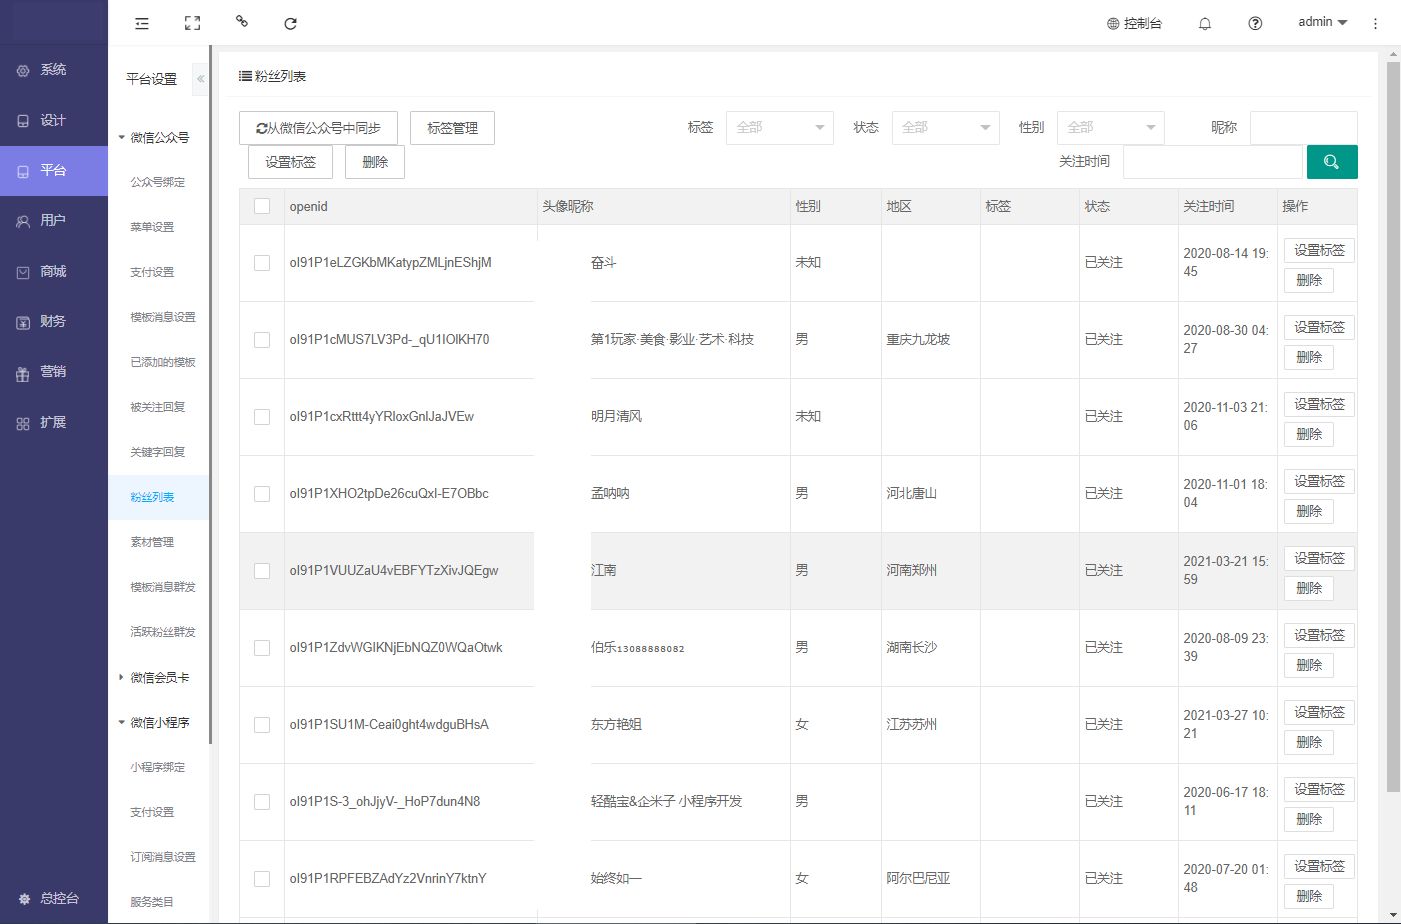The width and height of the screenshot is (1401, 924).
Task: Open 菜单设置 in the submenu
Action: [152, 227]
